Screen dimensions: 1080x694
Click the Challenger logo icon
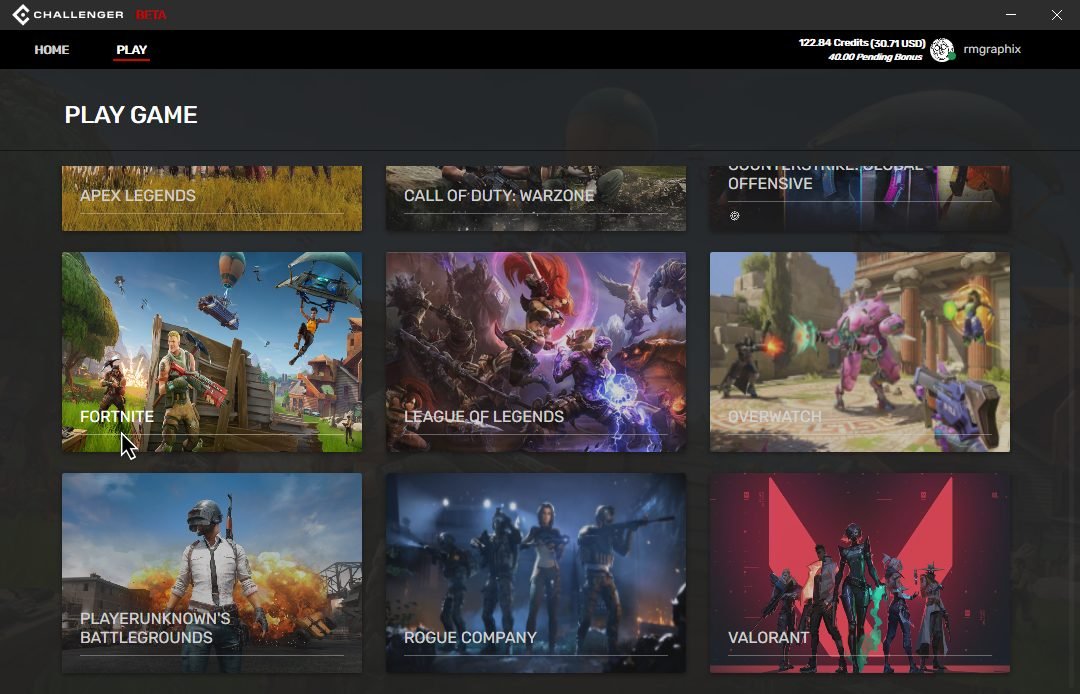tap(21, 14)
